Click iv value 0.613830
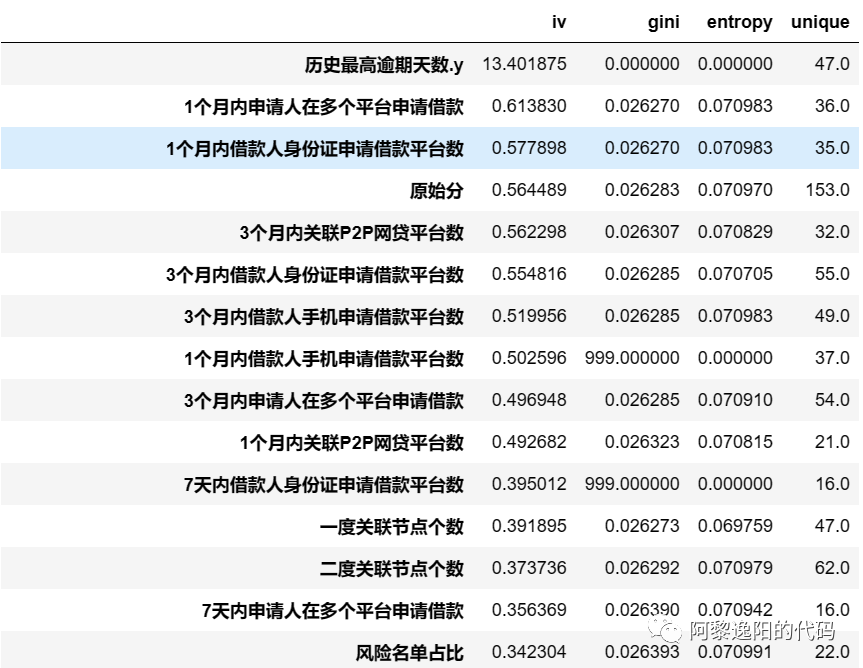This screenshot has height=668, width=863. pos(529,106)
